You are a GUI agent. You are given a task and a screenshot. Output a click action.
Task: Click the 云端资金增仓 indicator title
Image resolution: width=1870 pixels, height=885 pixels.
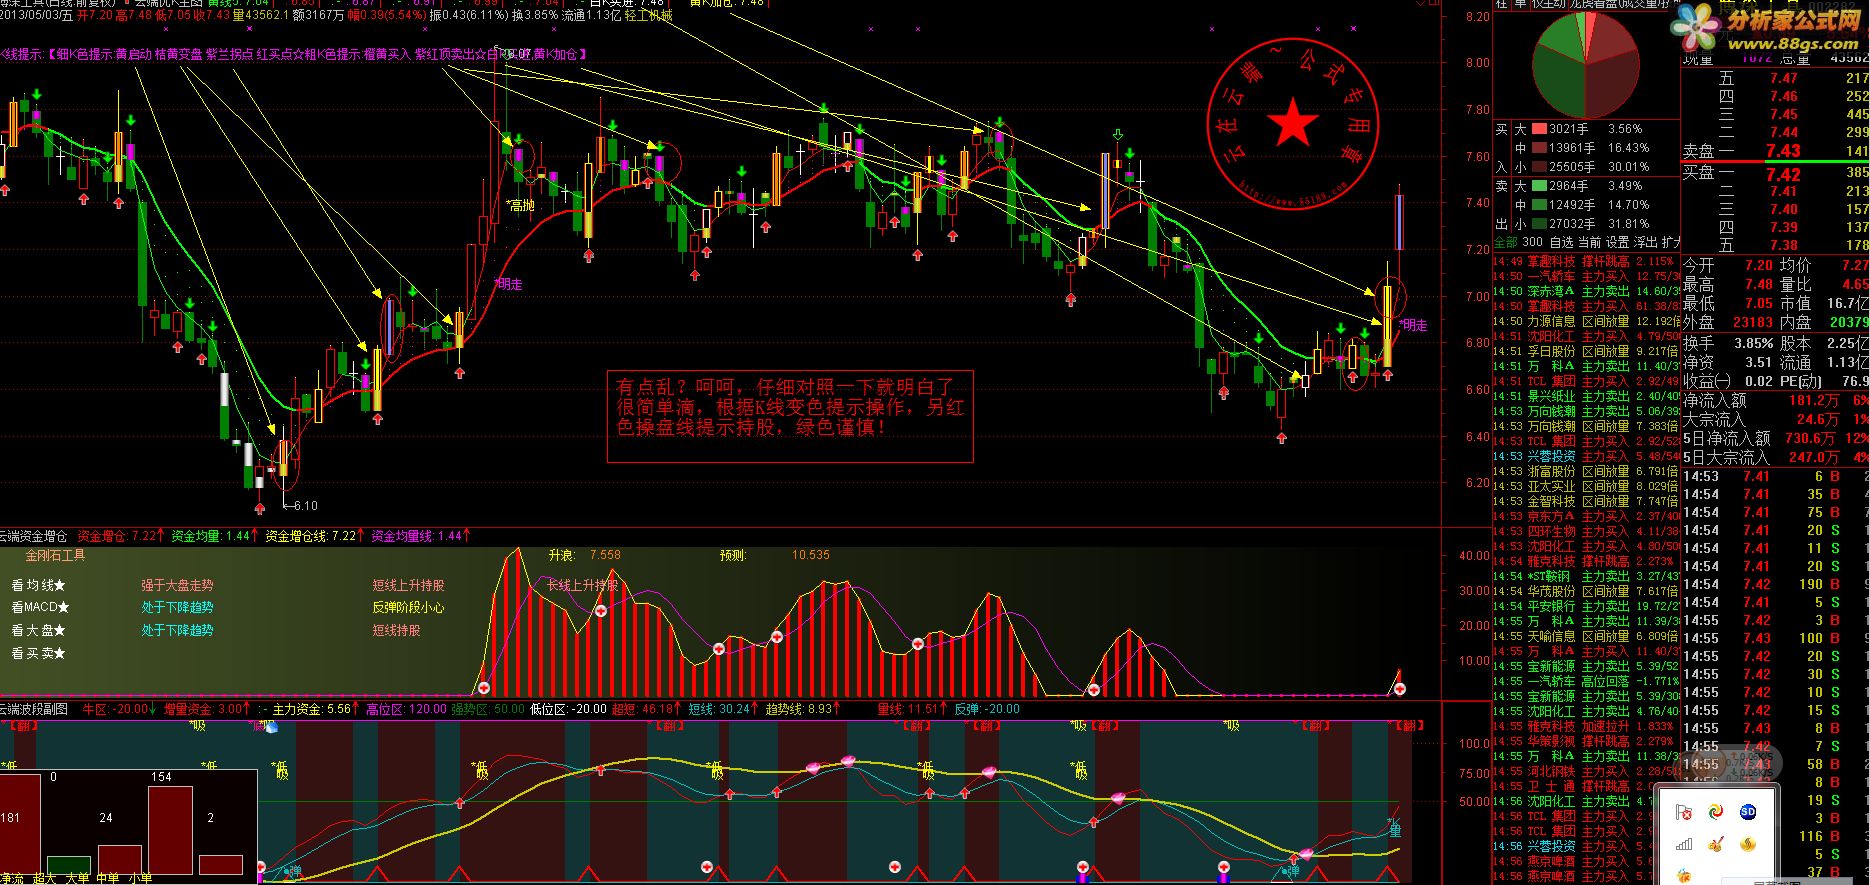coord(34,536)
